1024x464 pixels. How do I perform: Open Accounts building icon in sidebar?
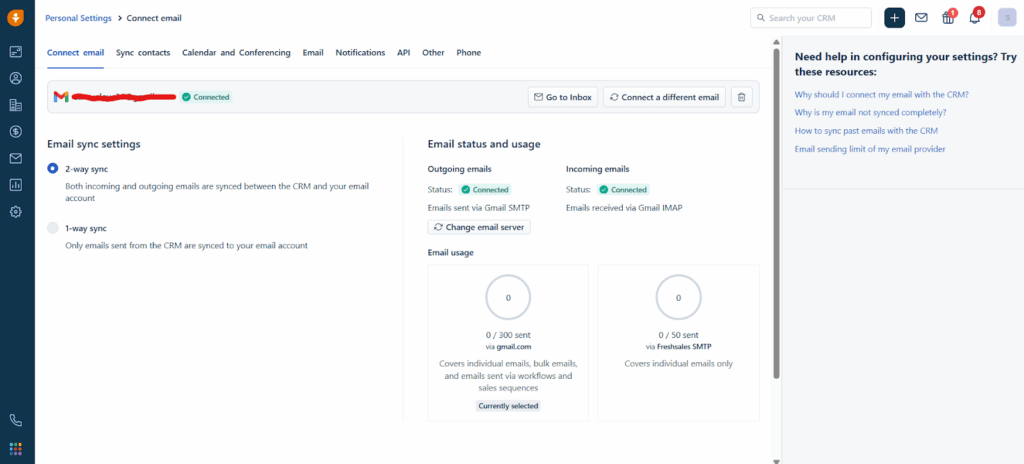[16, 105]
